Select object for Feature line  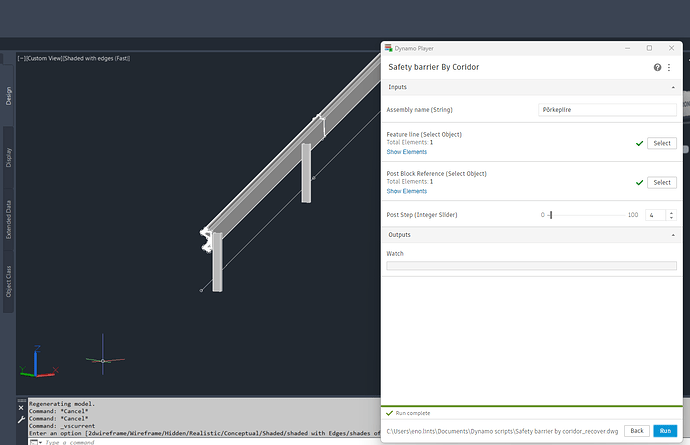tap(662, 143)
